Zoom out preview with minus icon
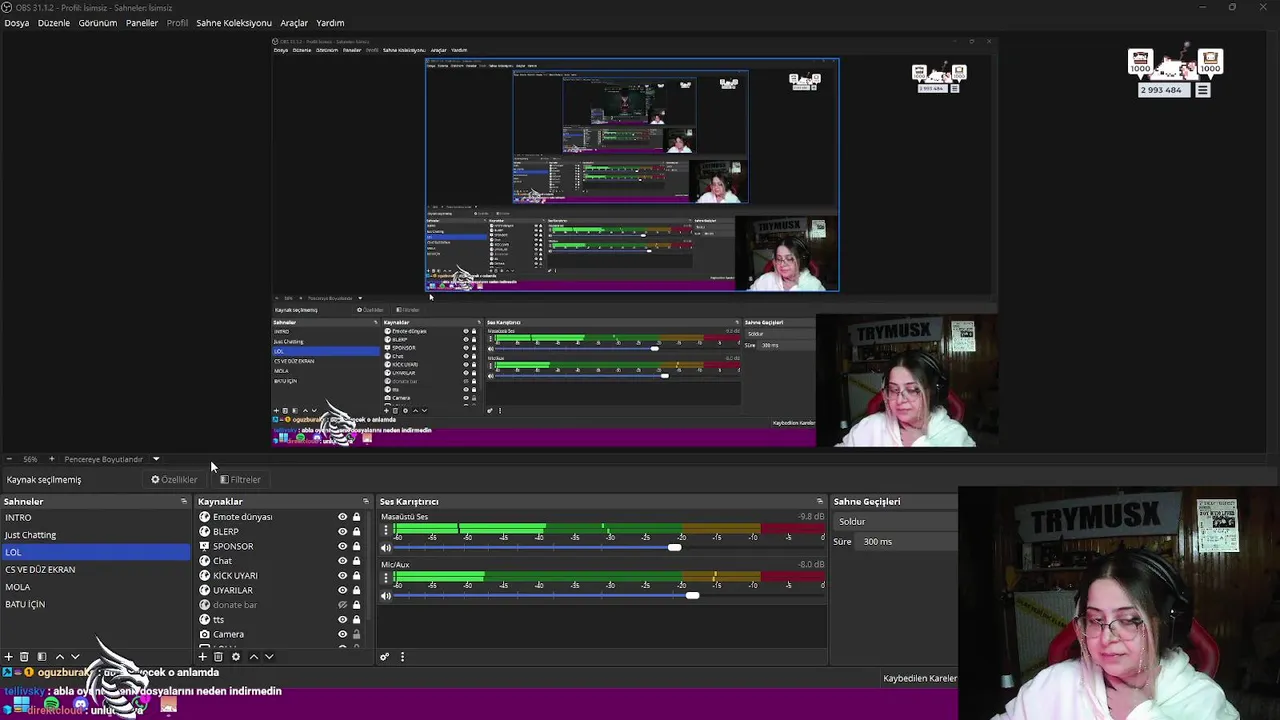The image size is (1280, 720). point(9,459)
